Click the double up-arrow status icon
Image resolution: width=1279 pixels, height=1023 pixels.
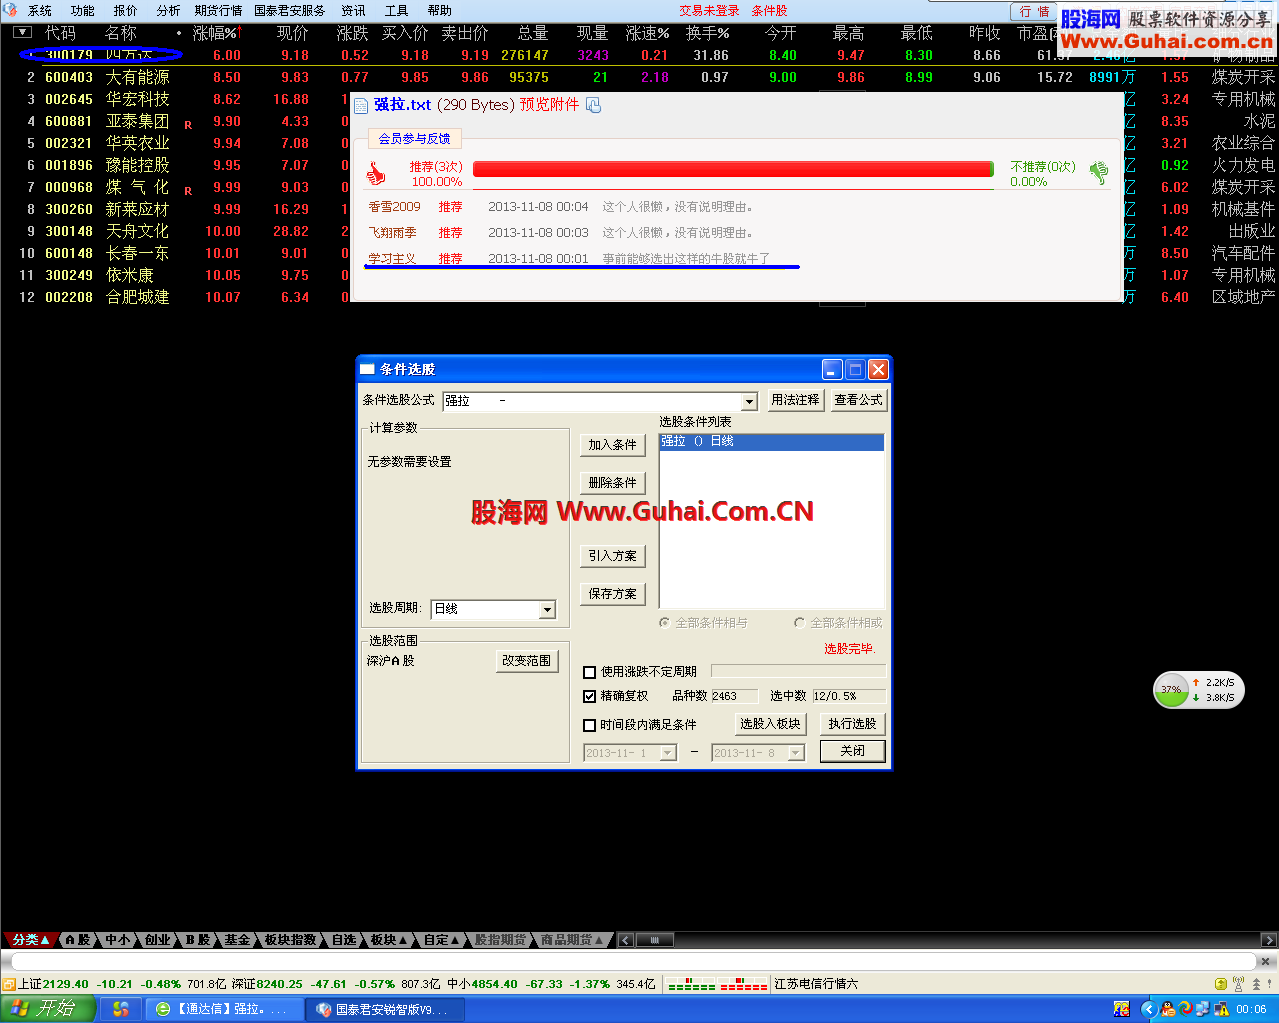coord(1257,984)
